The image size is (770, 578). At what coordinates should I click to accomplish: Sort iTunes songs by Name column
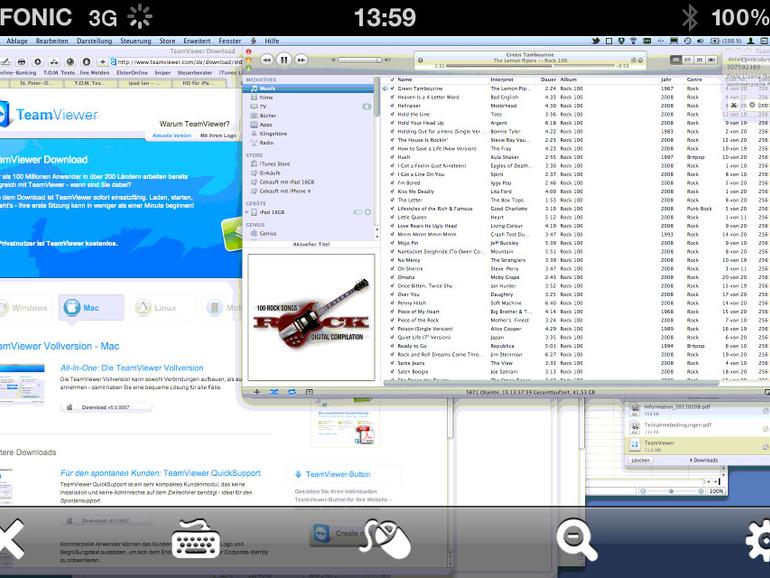(405, 79)
